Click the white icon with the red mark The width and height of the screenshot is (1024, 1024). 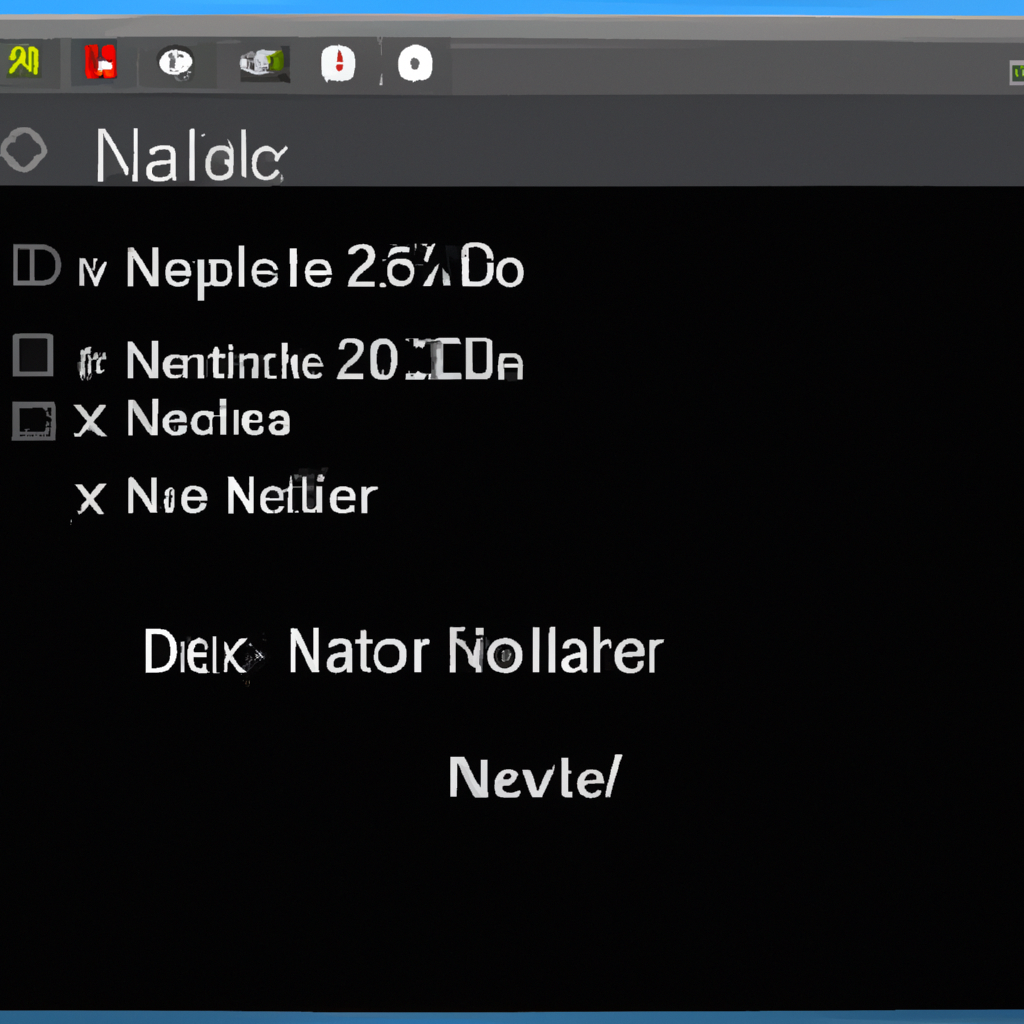(x=338, y=65)
